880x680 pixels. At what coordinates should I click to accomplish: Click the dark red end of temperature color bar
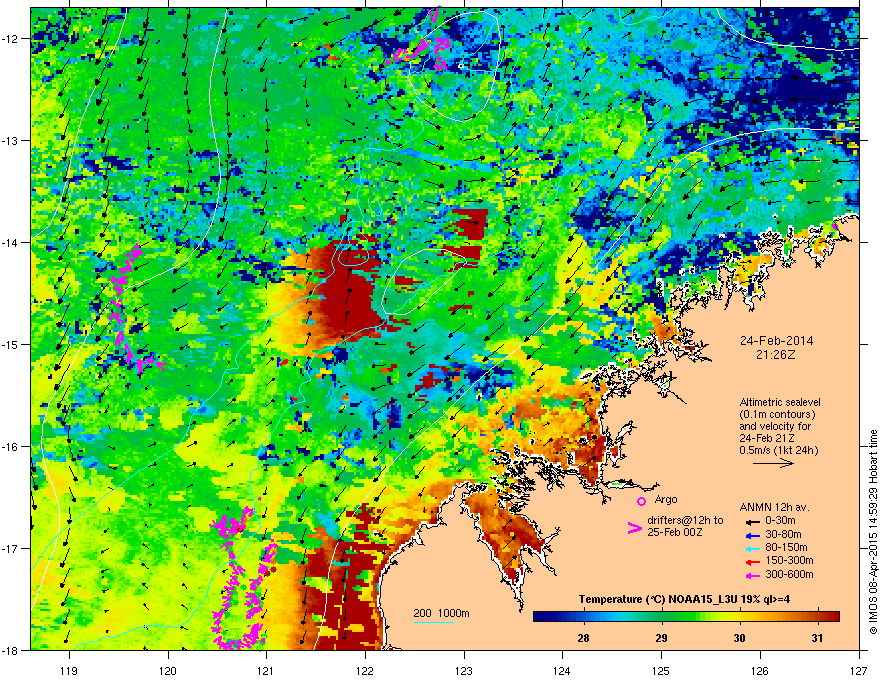[x=834, y=617]
